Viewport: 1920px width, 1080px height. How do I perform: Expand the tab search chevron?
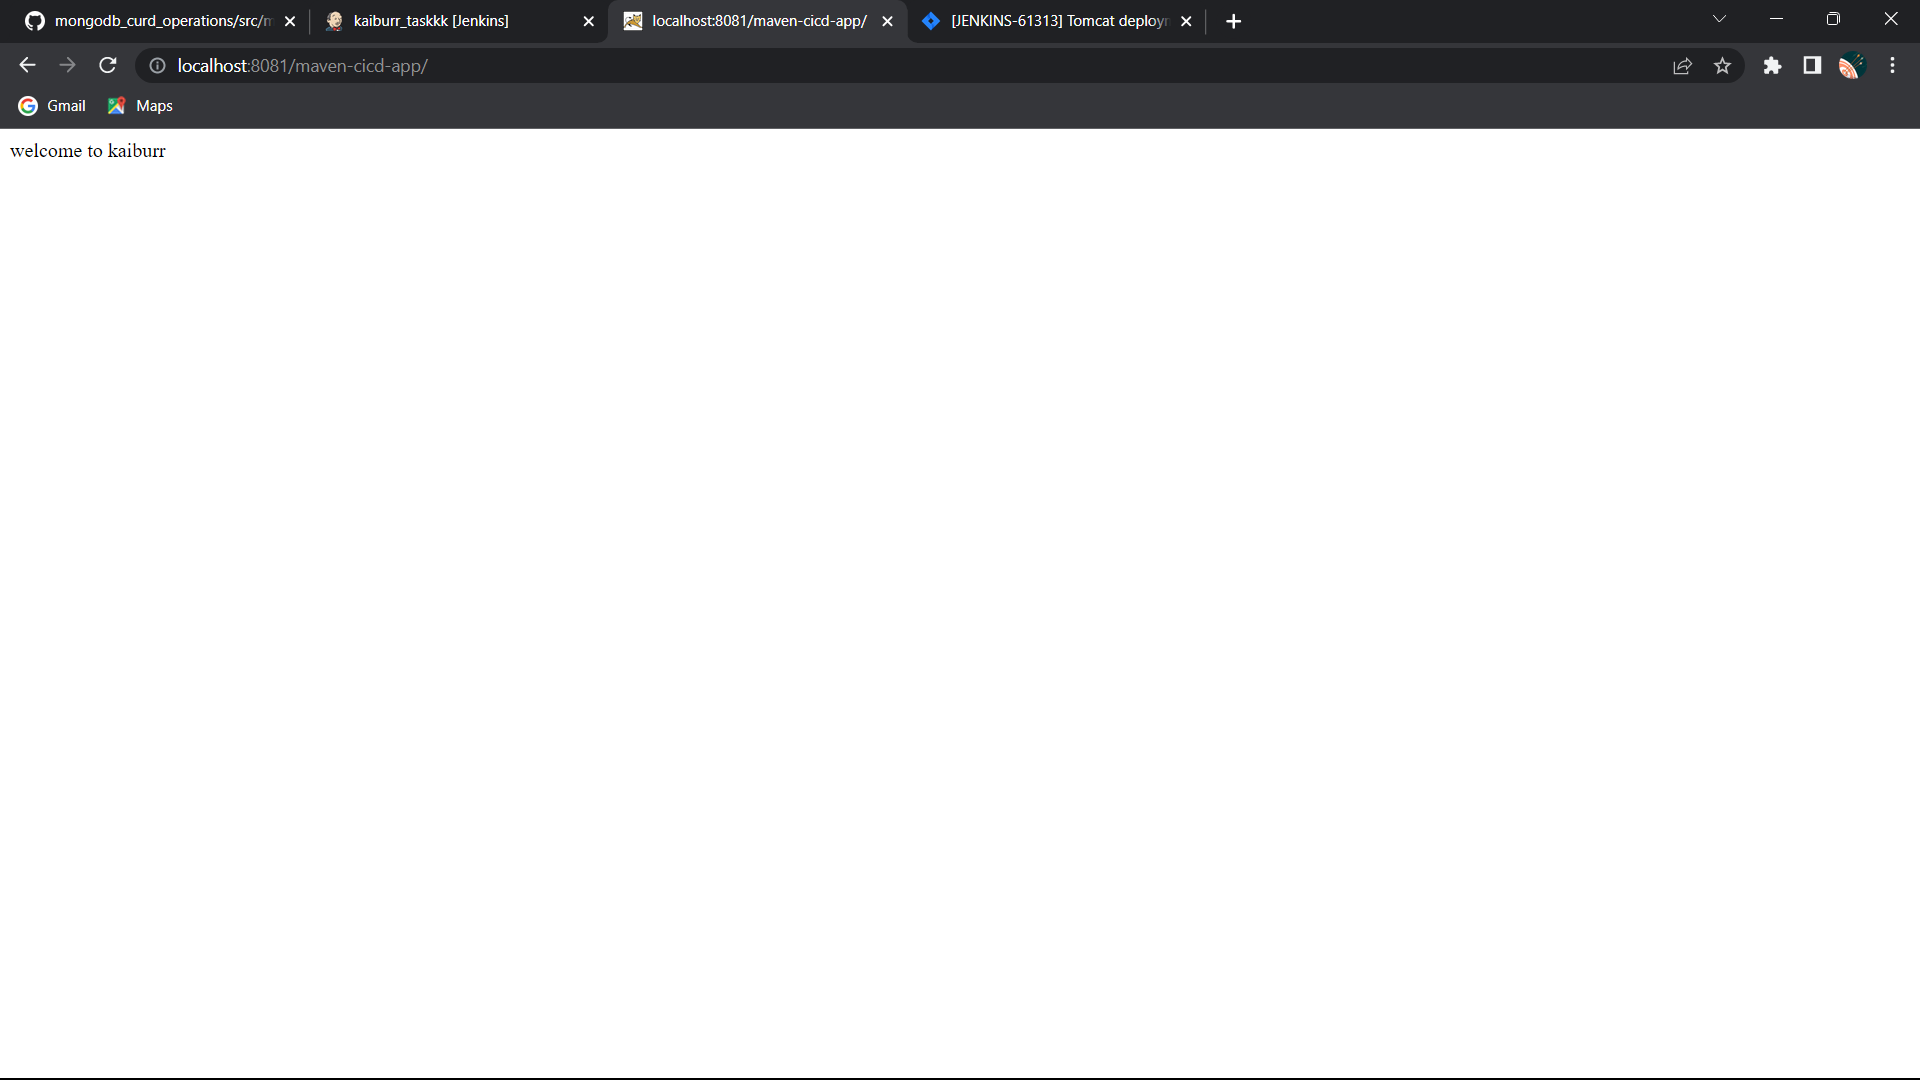pyautogui.click(x=1719, y=19)
